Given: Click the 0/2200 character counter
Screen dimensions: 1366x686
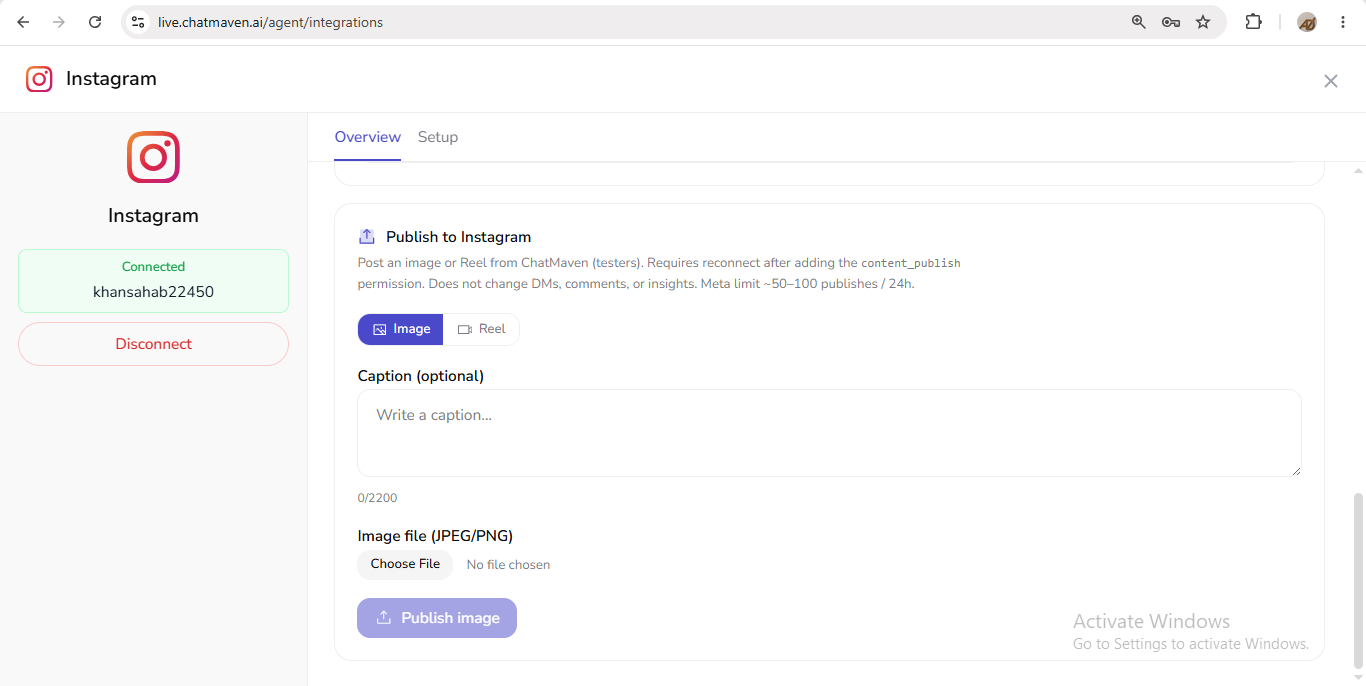Looking at the screenshot, I should click(377, 498).
